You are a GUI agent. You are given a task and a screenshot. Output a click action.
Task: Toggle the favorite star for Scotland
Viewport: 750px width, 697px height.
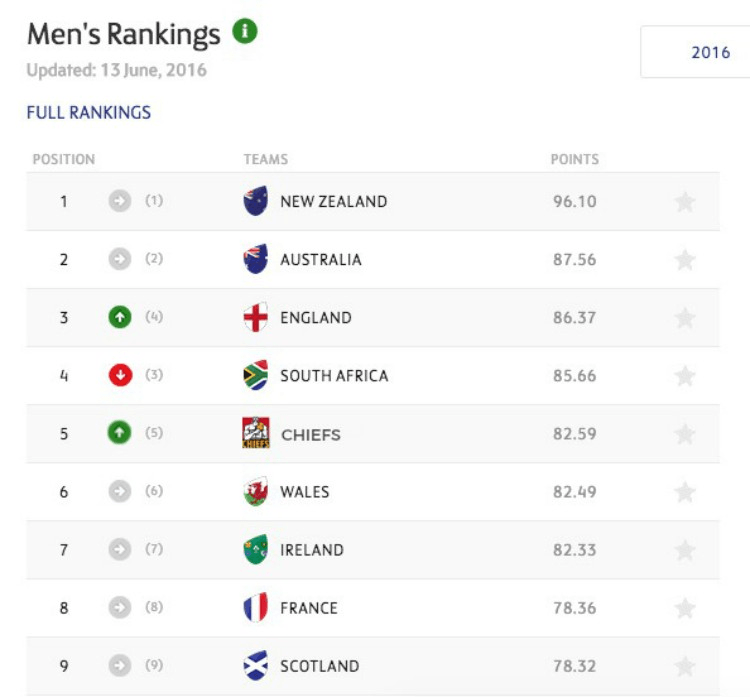click(x=685, y=666)
